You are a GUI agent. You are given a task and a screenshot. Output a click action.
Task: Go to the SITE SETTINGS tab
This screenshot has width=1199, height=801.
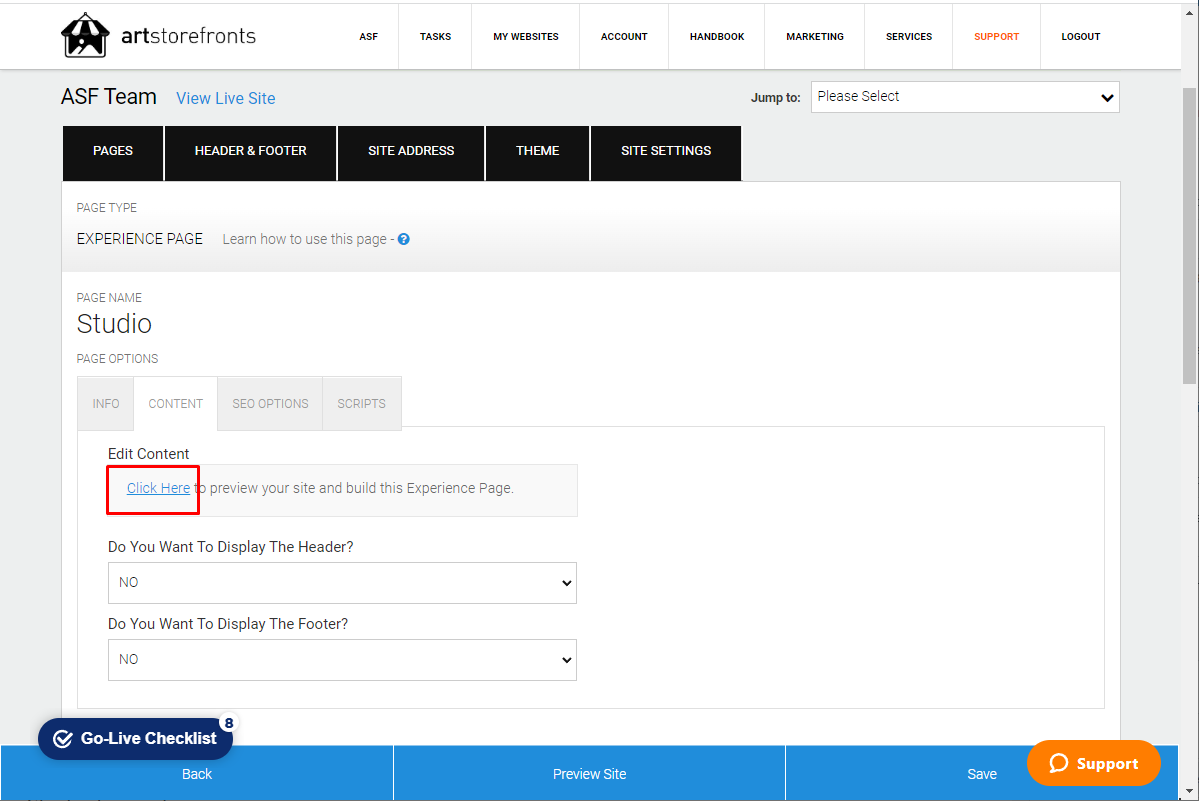(x=665, y=151)
